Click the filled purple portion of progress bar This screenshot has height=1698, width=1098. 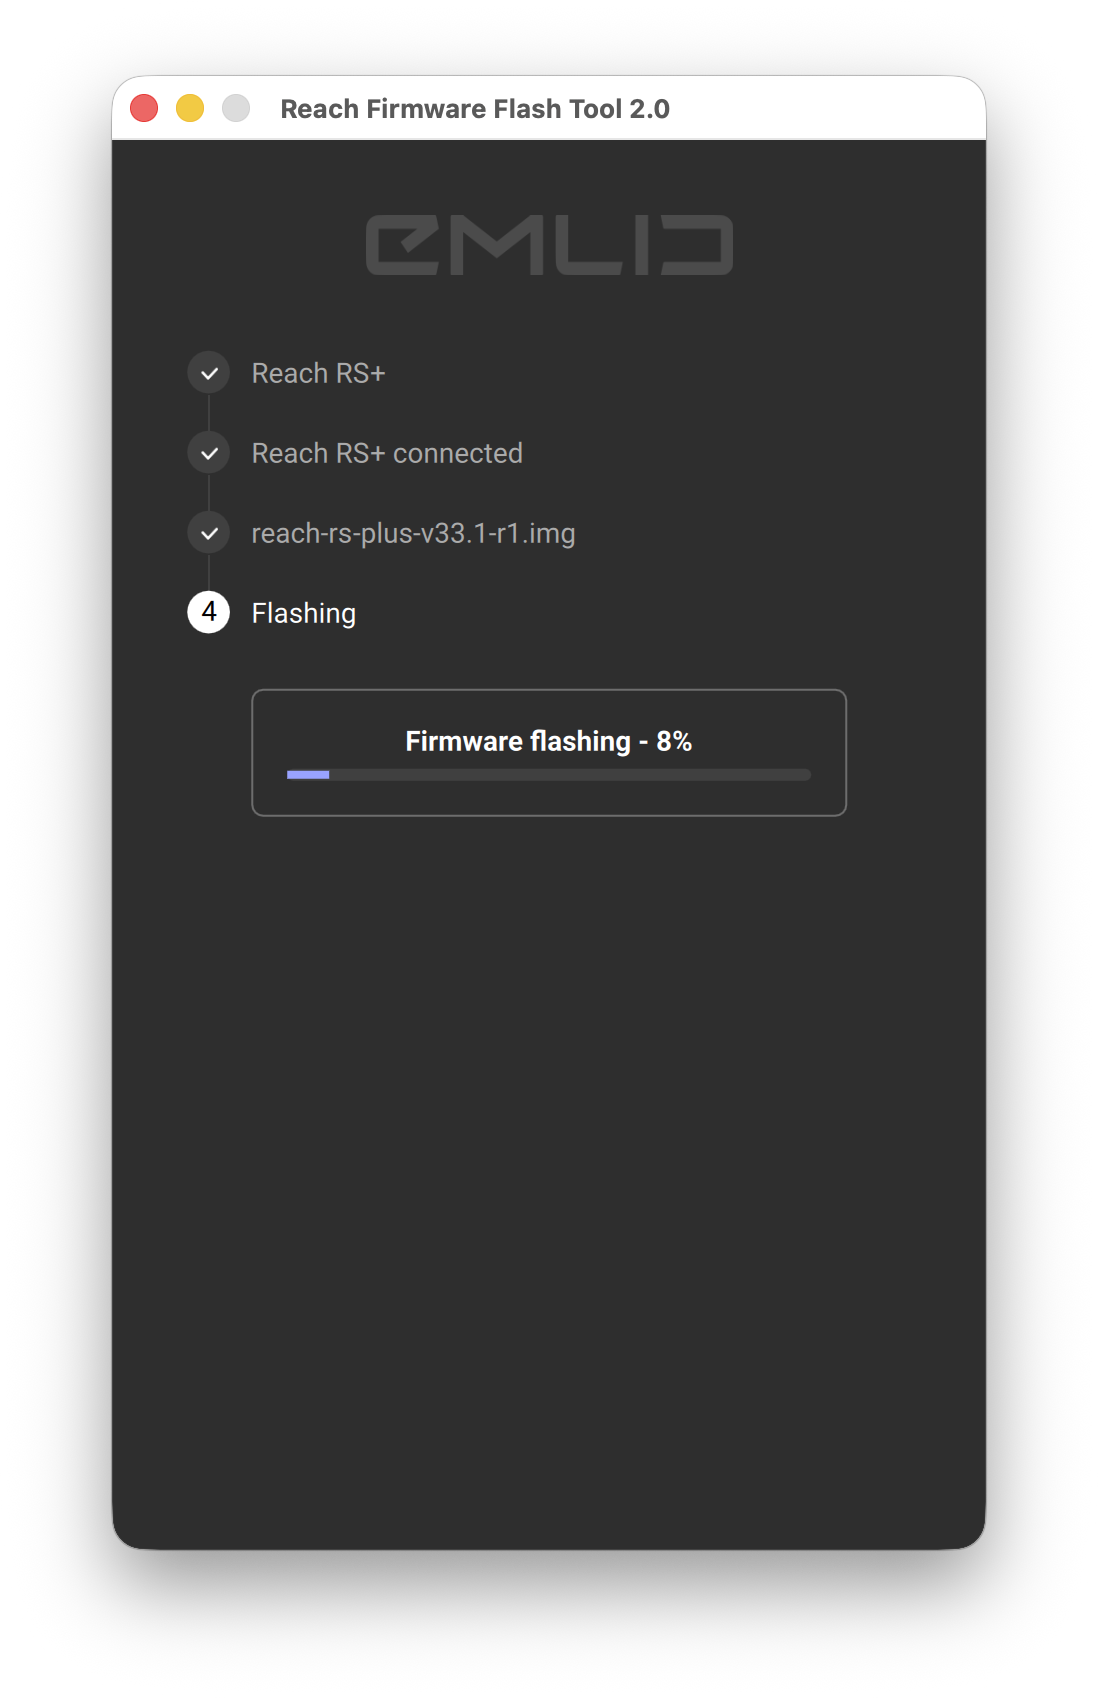[308, 775]
